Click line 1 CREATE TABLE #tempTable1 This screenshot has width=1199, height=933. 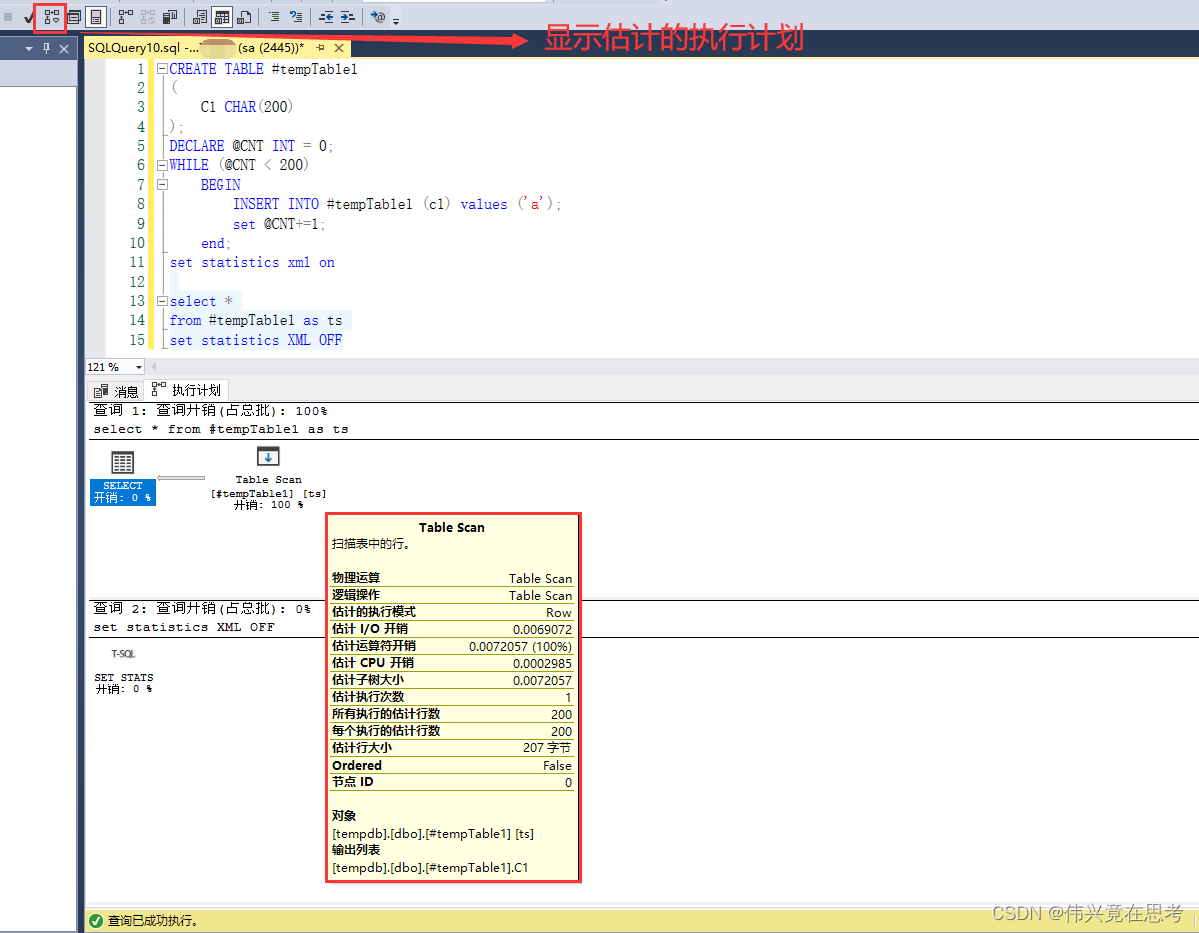[x=263, y=69]
